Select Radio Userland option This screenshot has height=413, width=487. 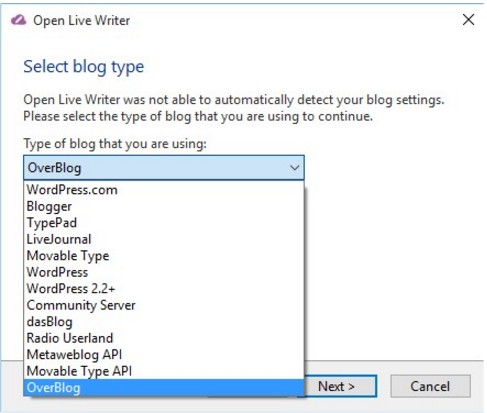164,338
